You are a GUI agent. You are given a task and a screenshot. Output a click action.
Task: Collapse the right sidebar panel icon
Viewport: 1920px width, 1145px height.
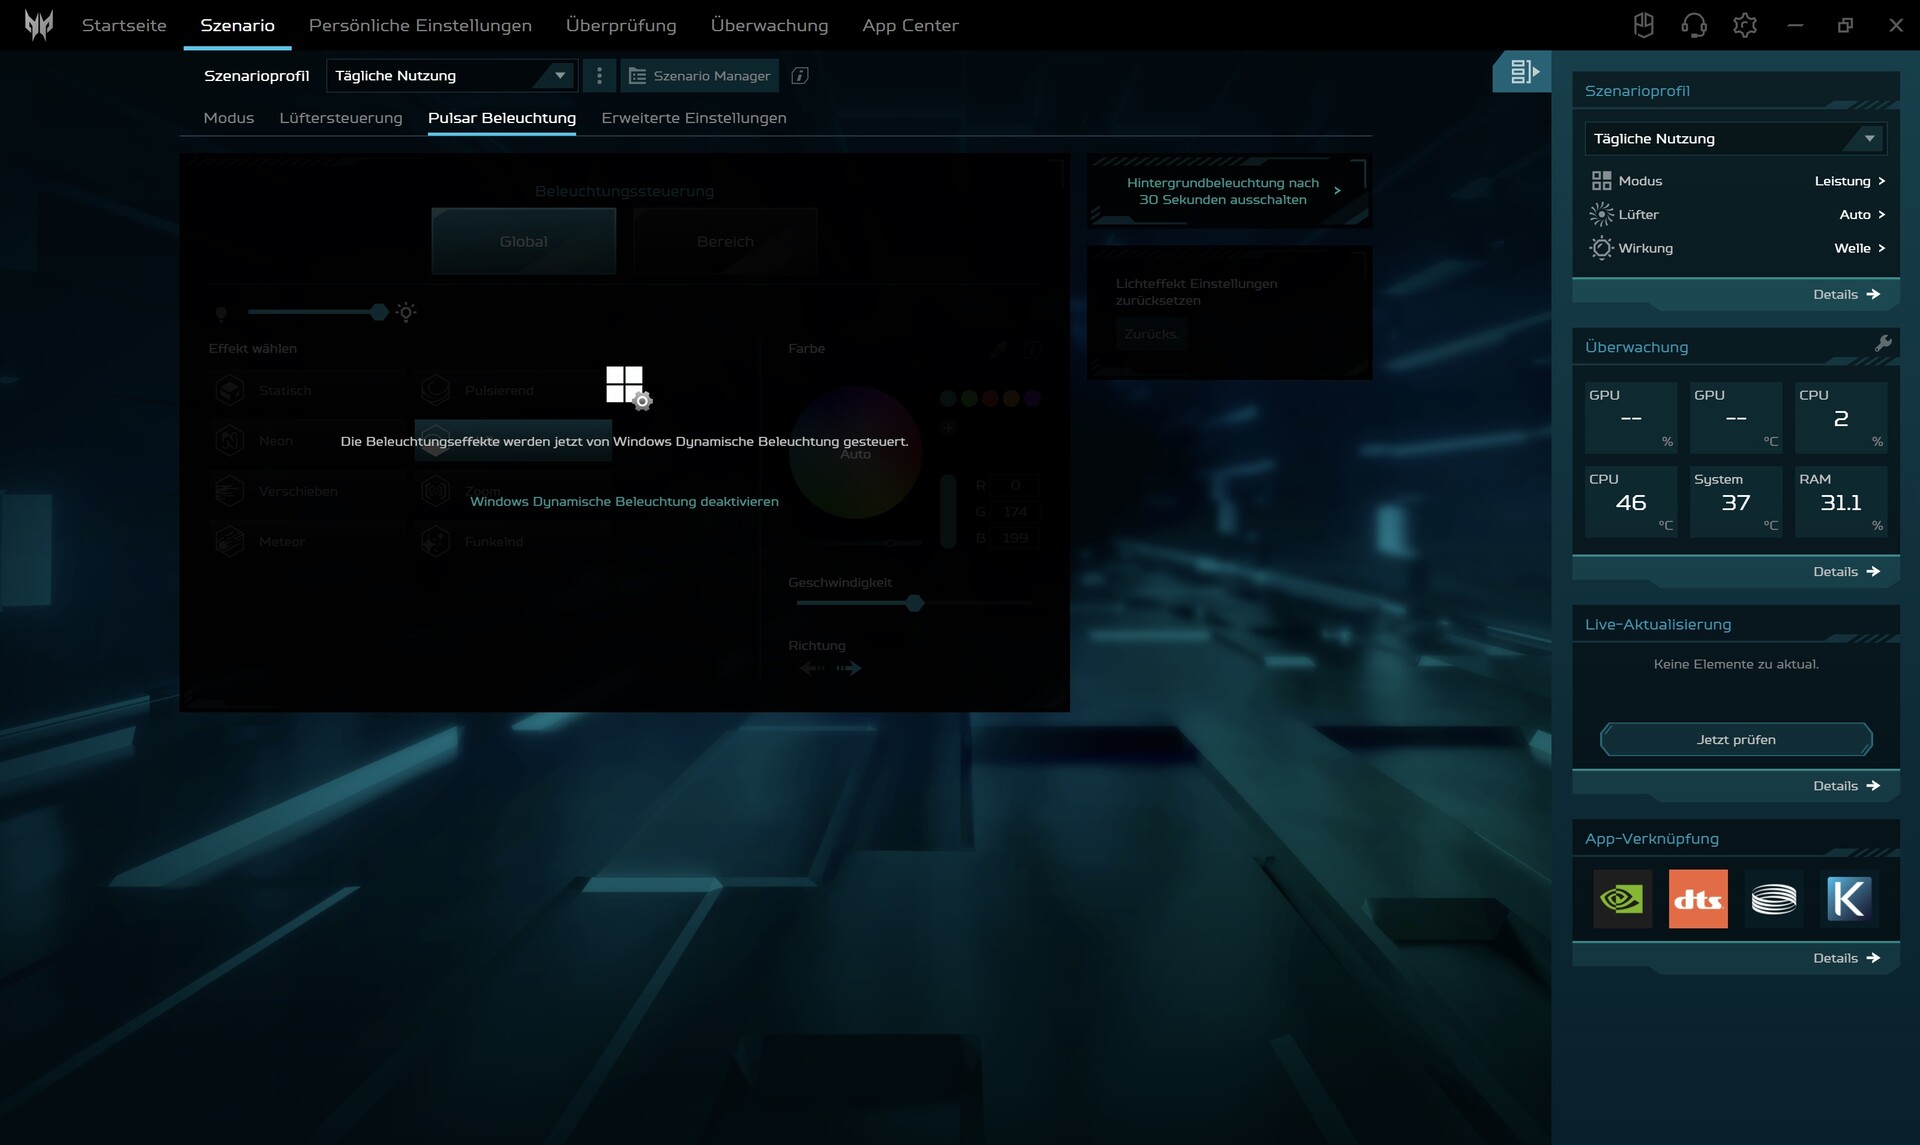tap(1523, 72)
